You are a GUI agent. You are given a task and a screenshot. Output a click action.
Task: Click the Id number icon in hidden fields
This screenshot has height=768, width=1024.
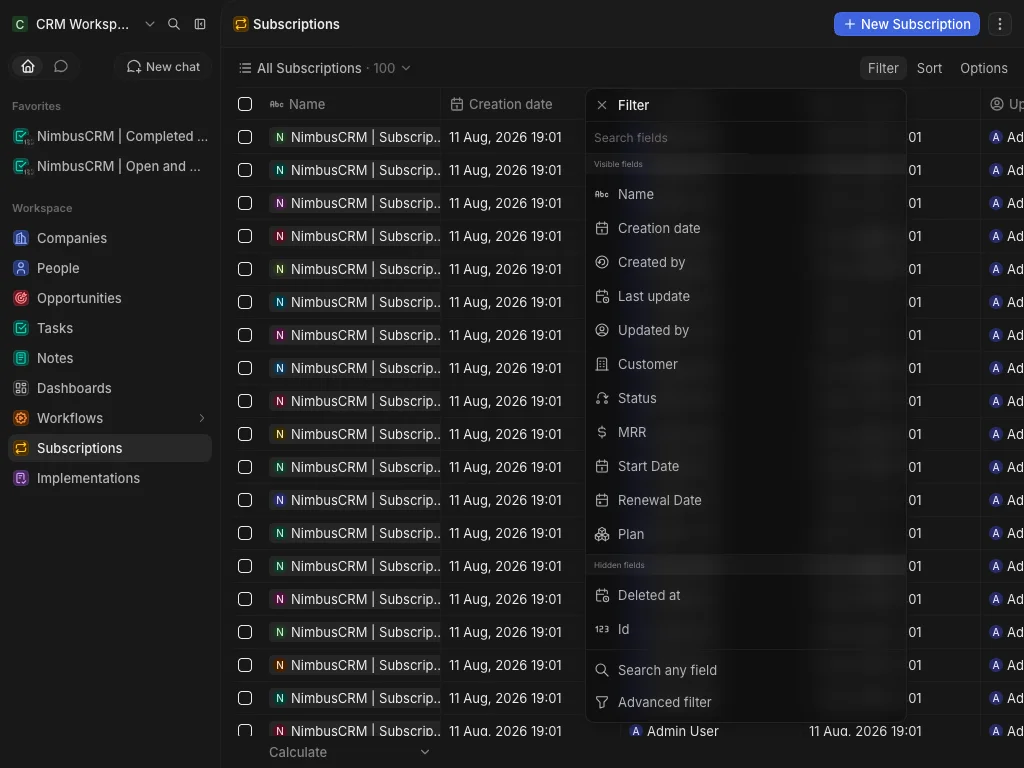(602, 630)
